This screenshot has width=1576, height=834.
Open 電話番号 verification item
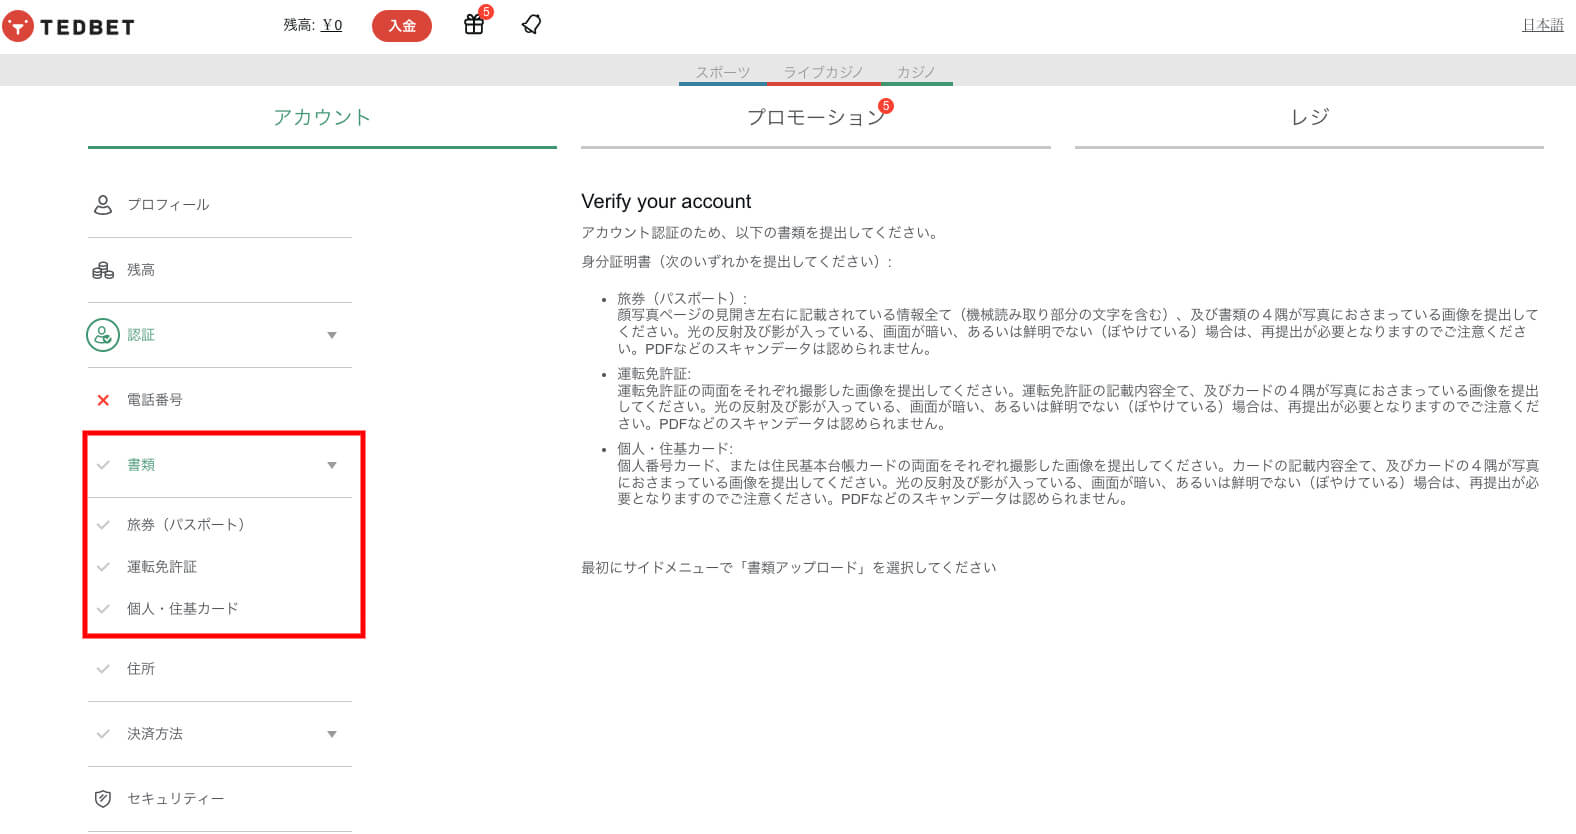point(155,400)
